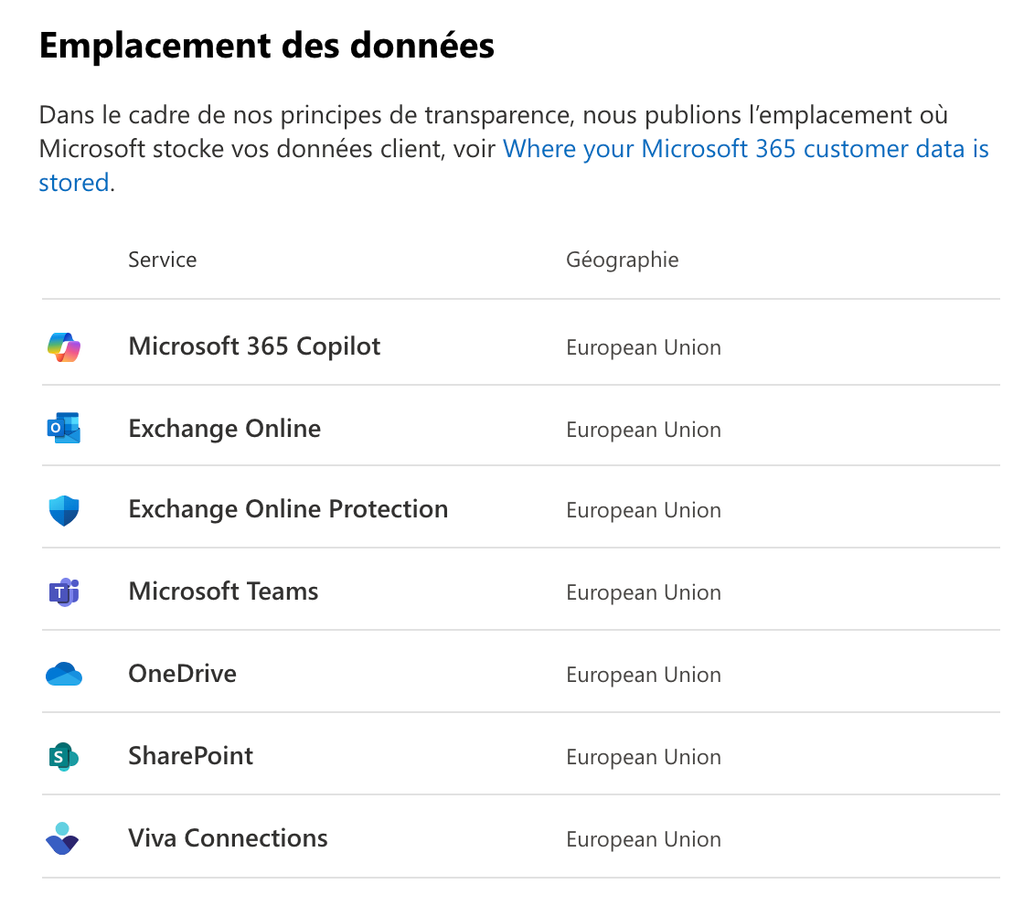Select the Microsoft 365 Copilot service name
The height and width of the screenshot is (905, 1024).
(x=254, y=347)
